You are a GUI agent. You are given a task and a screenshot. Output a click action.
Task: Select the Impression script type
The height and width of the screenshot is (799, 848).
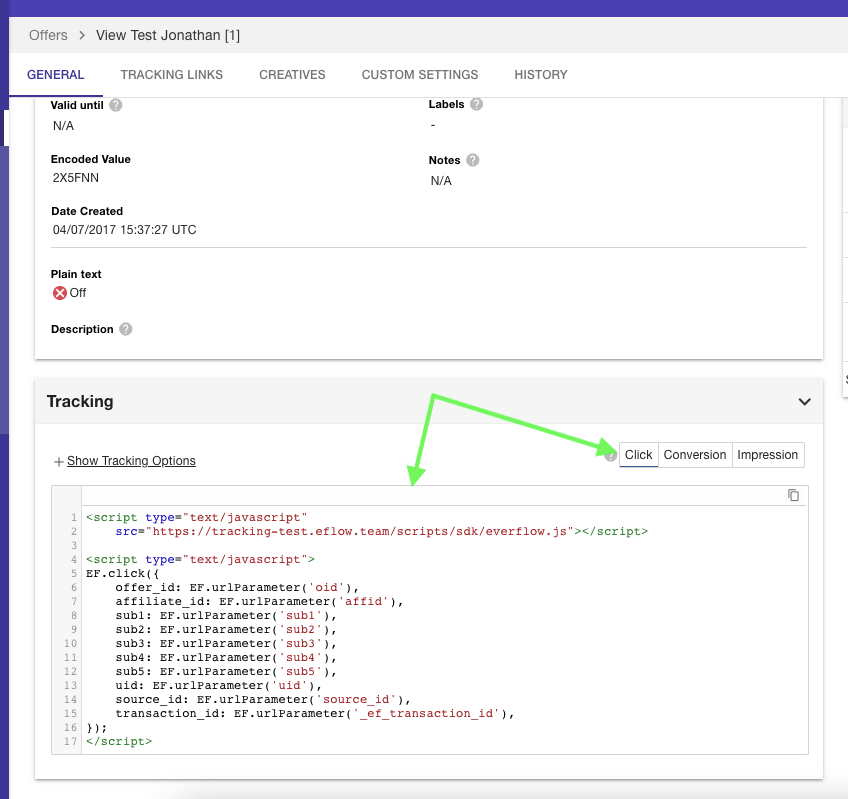point(768,455)
